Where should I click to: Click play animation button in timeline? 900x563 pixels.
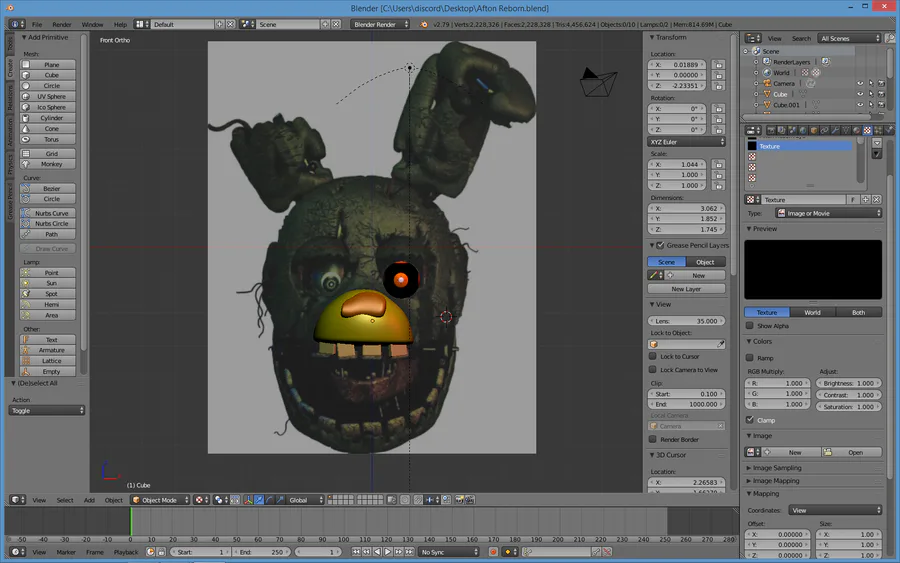click(x=389, y=552)
